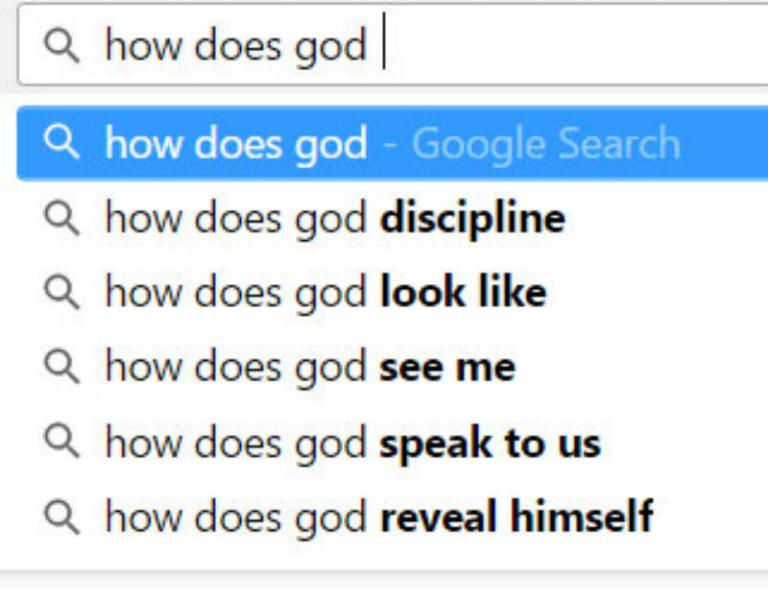The image size is (768, 601).
Task: Pick suggestion 'how does god speak to us'
Action: click(x=392, y=442)
